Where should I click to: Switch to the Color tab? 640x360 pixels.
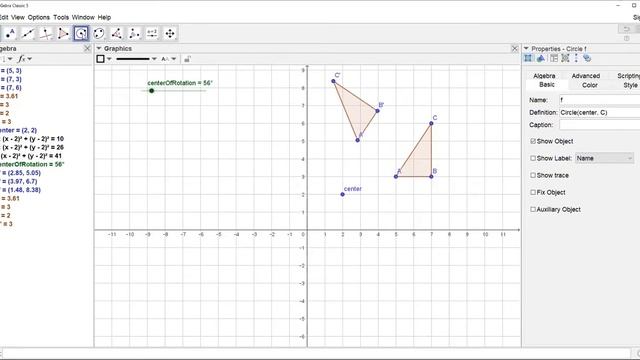point(589,85)
